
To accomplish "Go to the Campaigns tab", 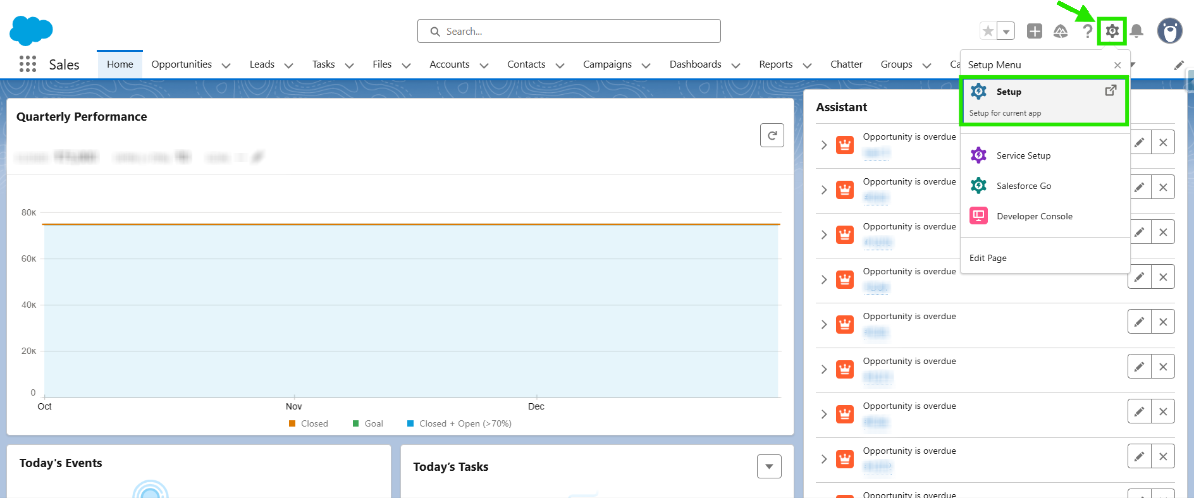I will coord(608,64).
